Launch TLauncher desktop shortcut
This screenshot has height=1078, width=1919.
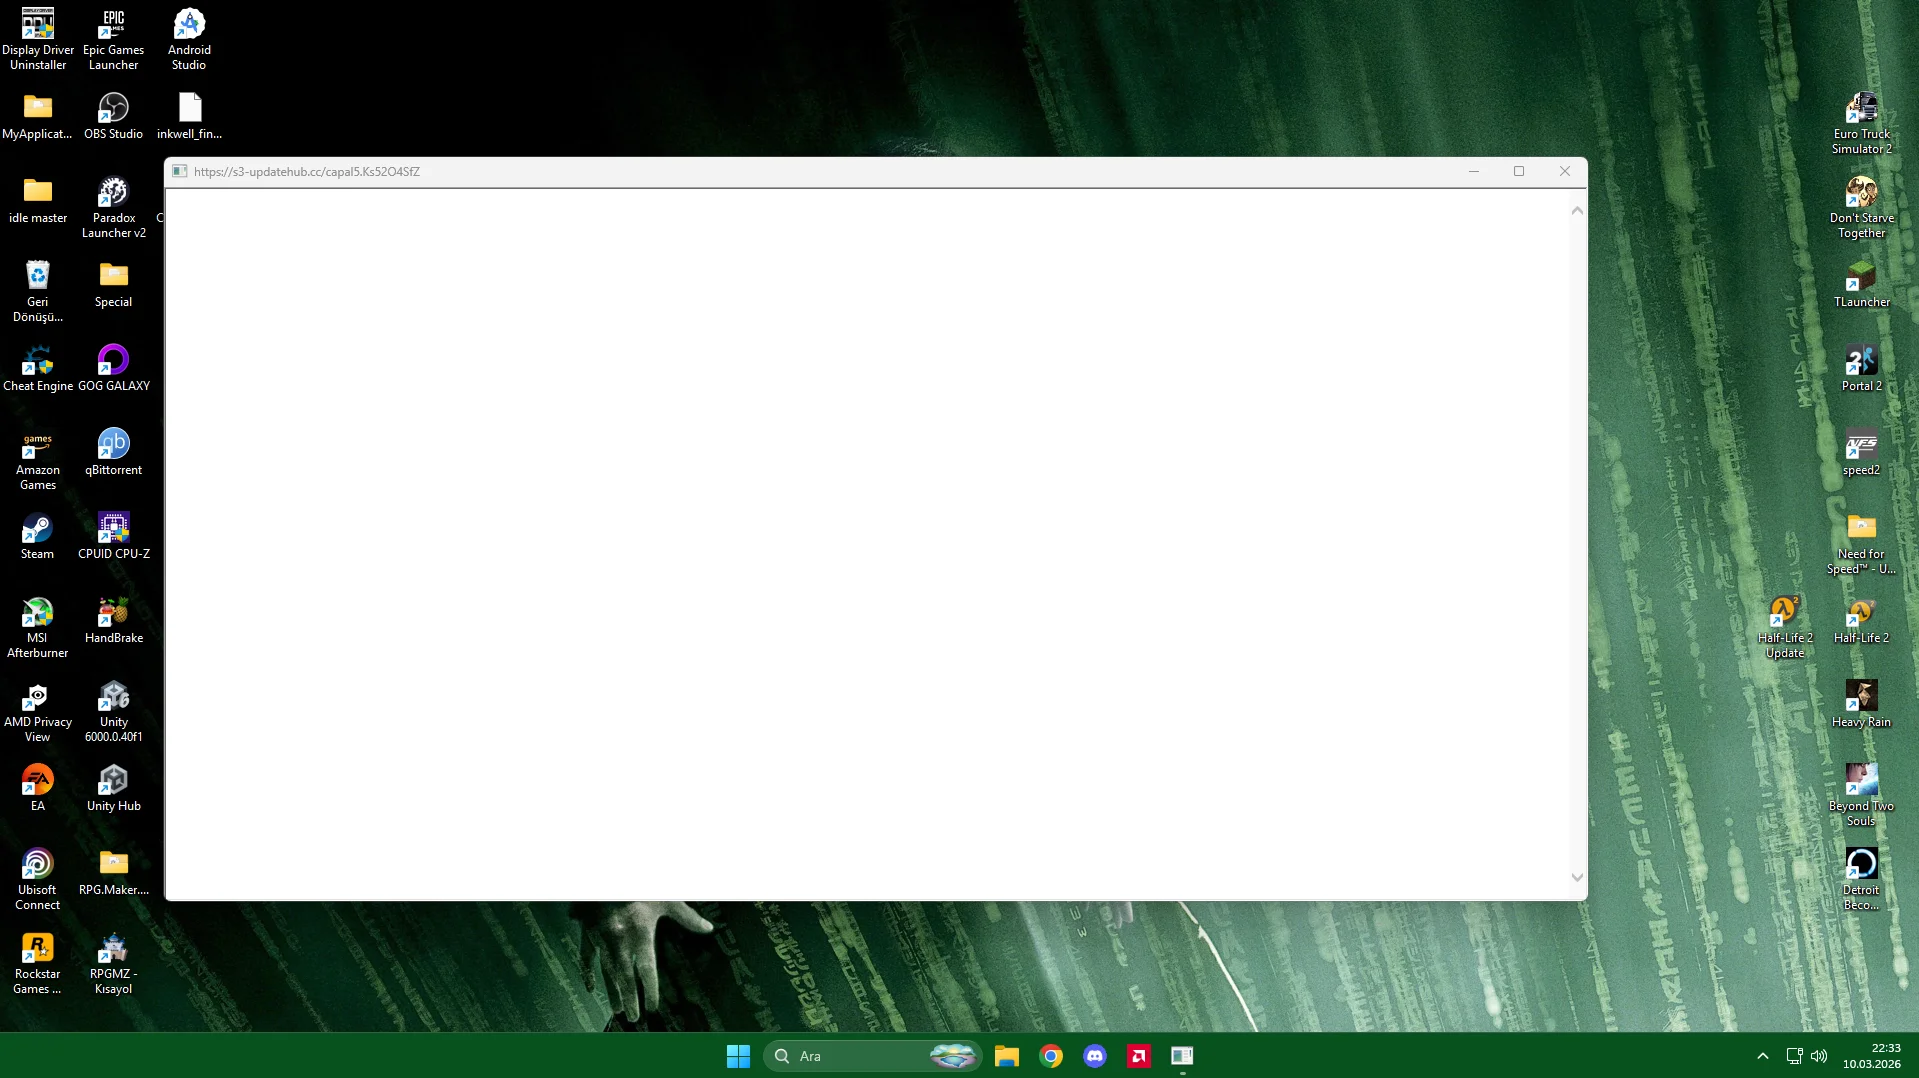(1861, 284)
